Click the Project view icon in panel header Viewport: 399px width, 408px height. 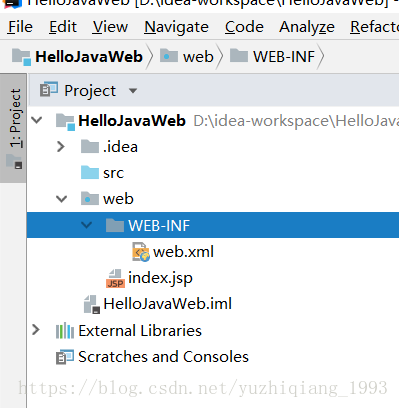49,90
